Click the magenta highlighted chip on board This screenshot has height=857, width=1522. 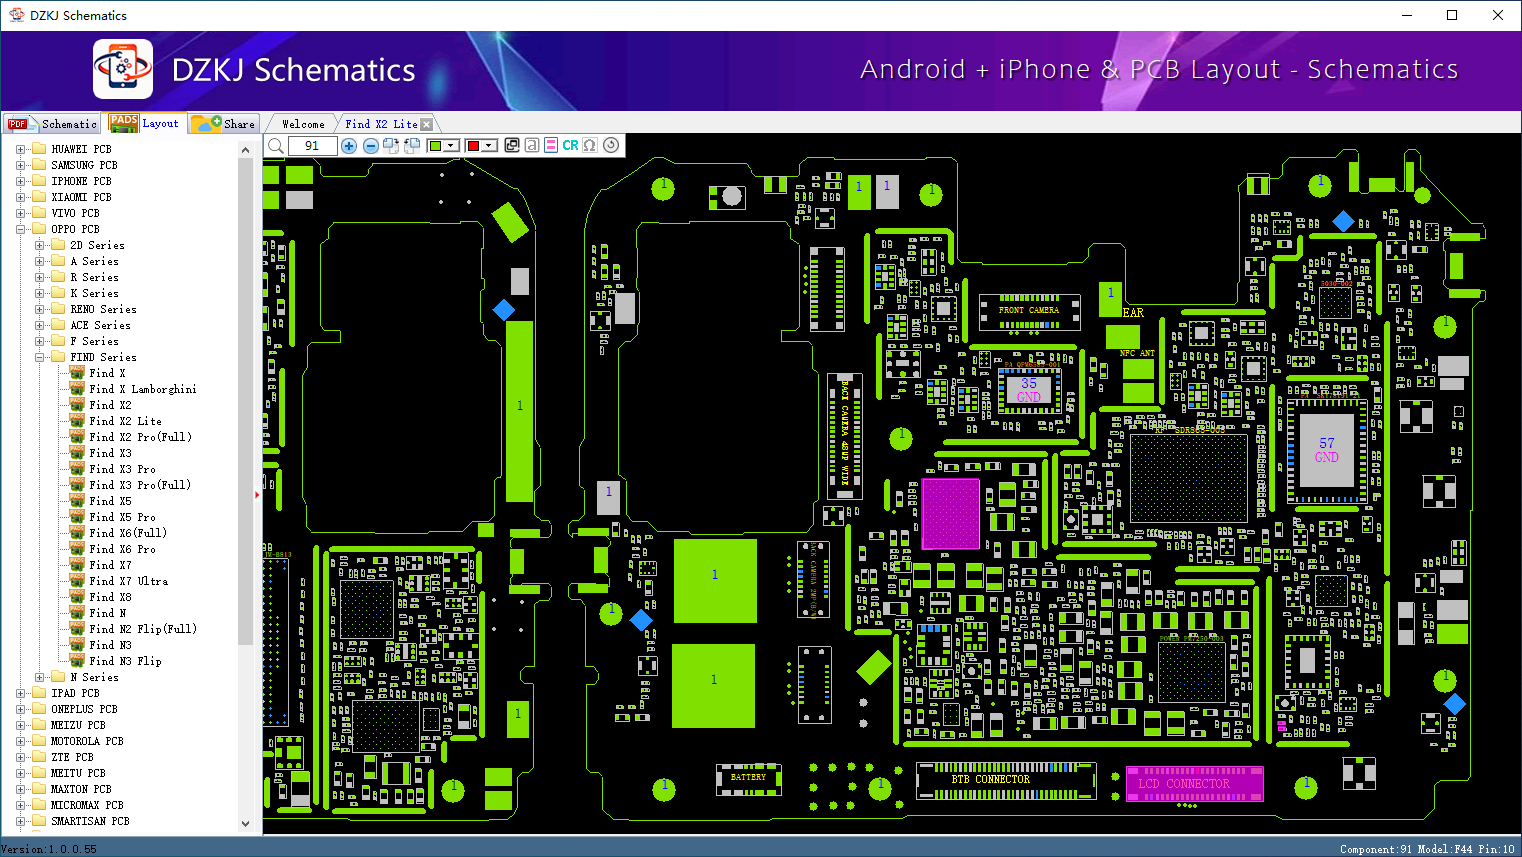(950, 514)
